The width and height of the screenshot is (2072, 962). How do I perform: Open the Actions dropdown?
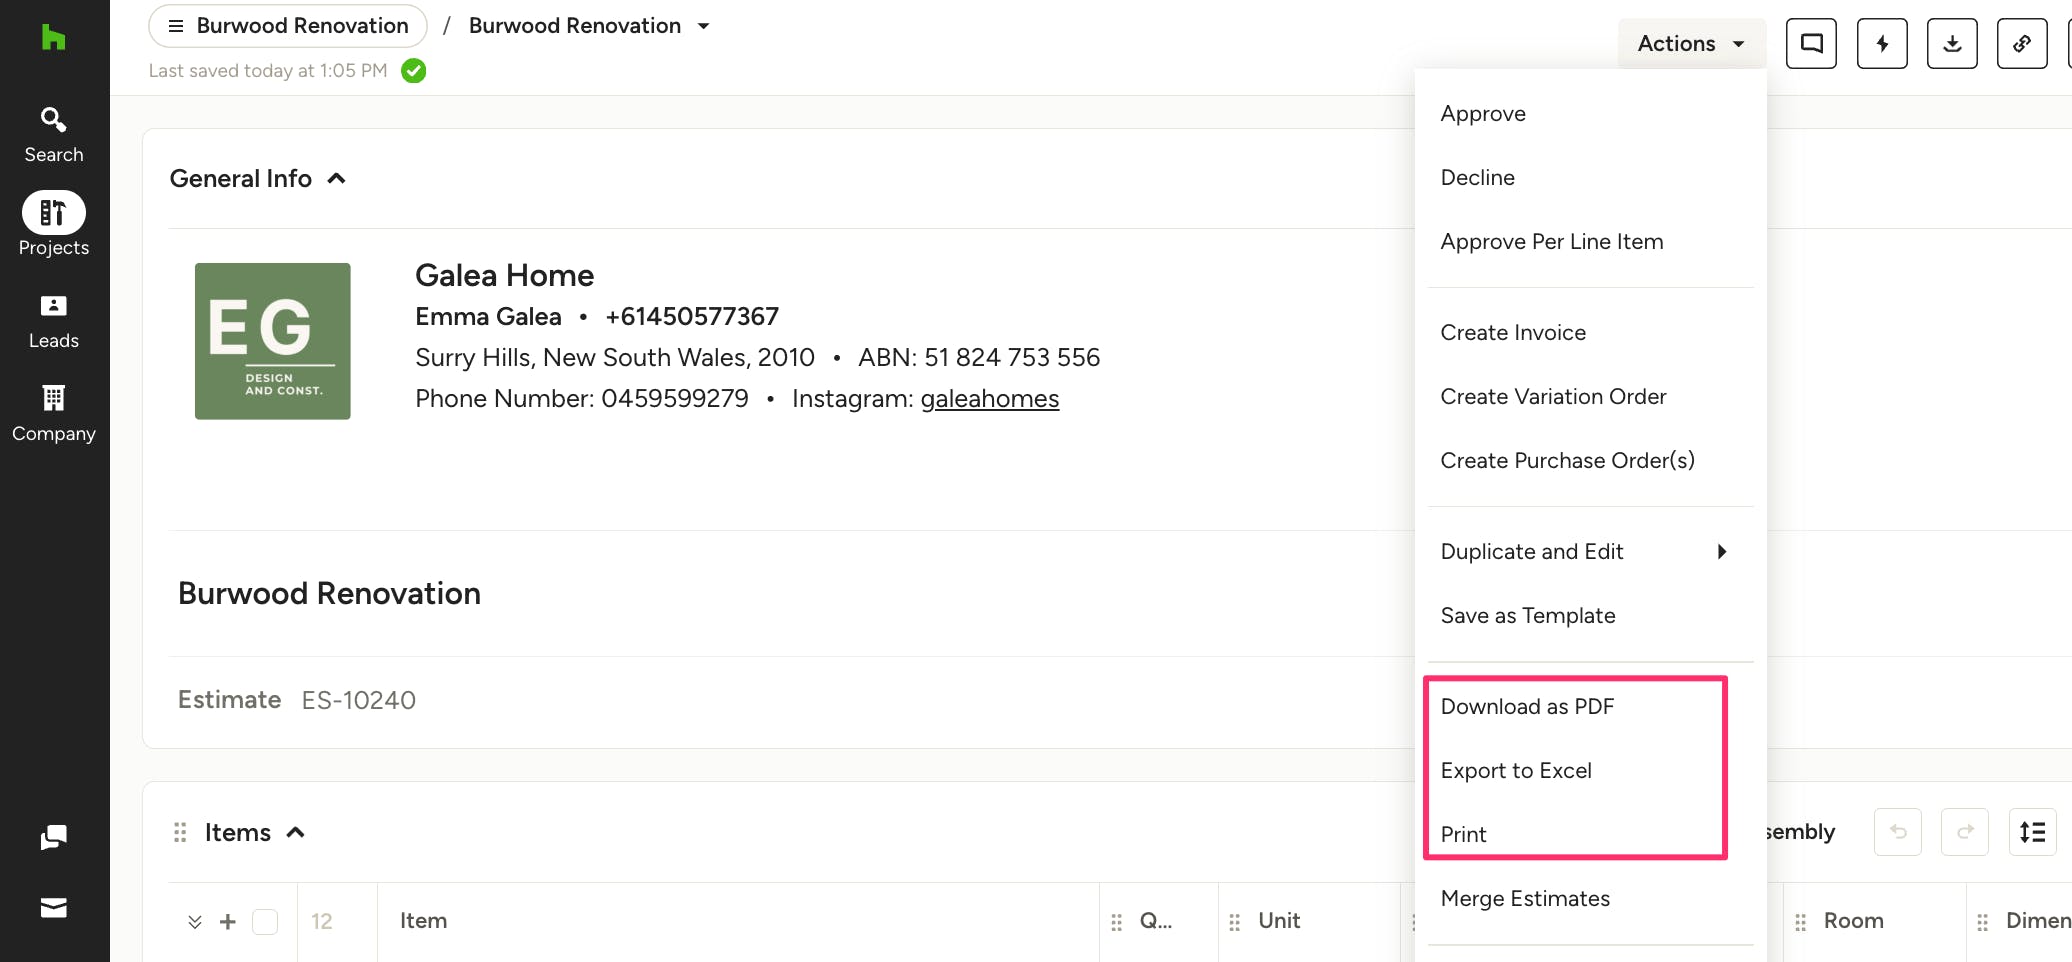pos(1691,44)
